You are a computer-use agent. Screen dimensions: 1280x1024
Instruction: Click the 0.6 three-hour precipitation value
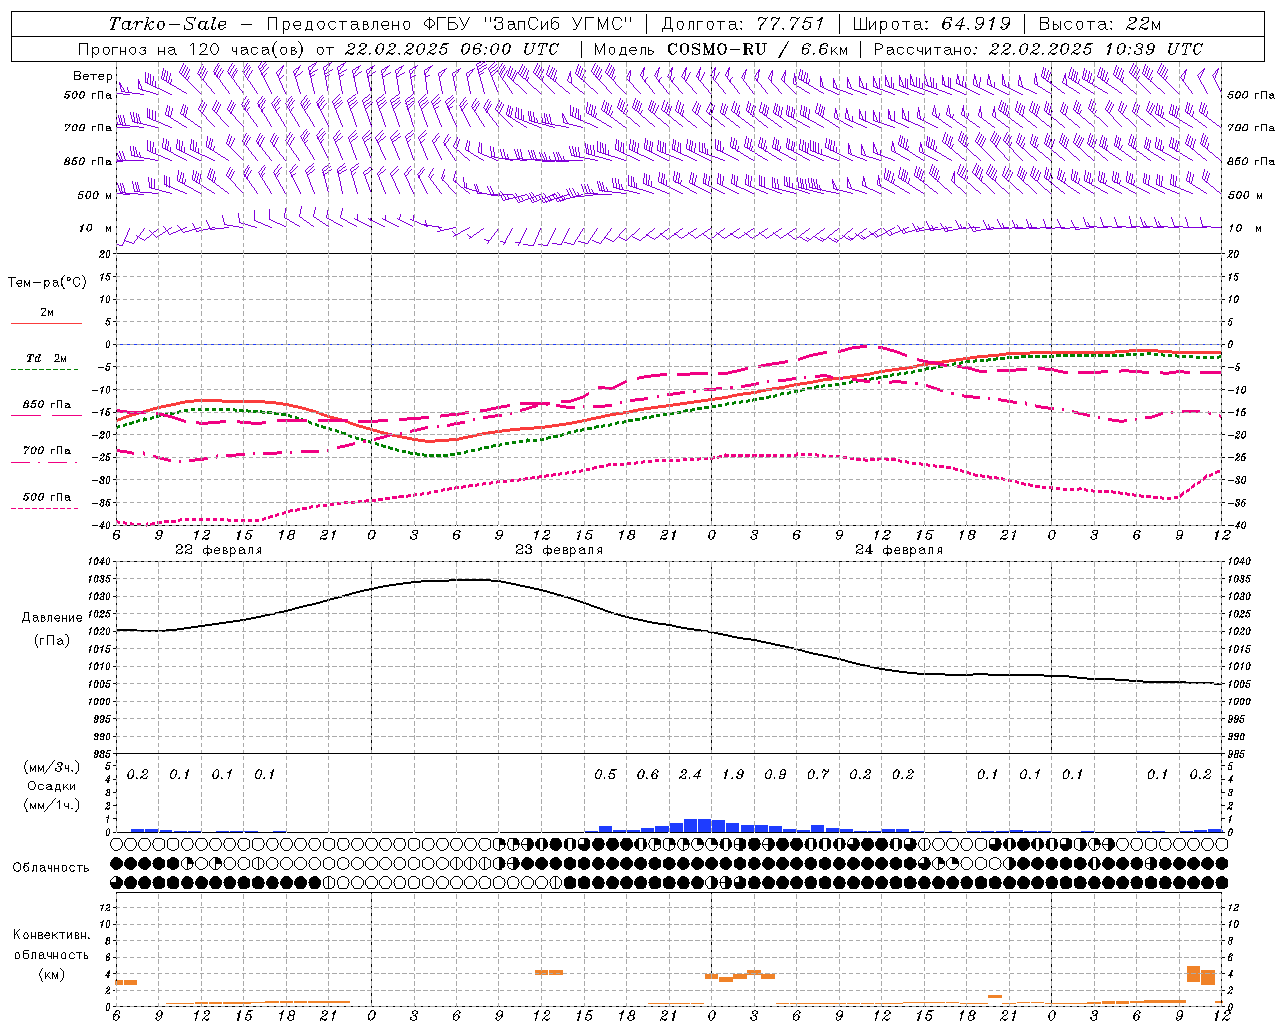pyautogui.click(x=648, y=775)
